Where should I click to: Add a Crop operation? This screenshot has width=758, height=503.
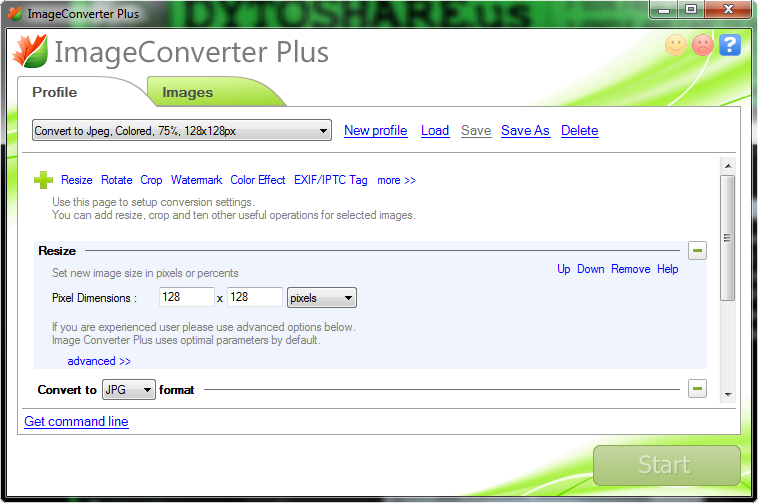(x=151, y=180)
